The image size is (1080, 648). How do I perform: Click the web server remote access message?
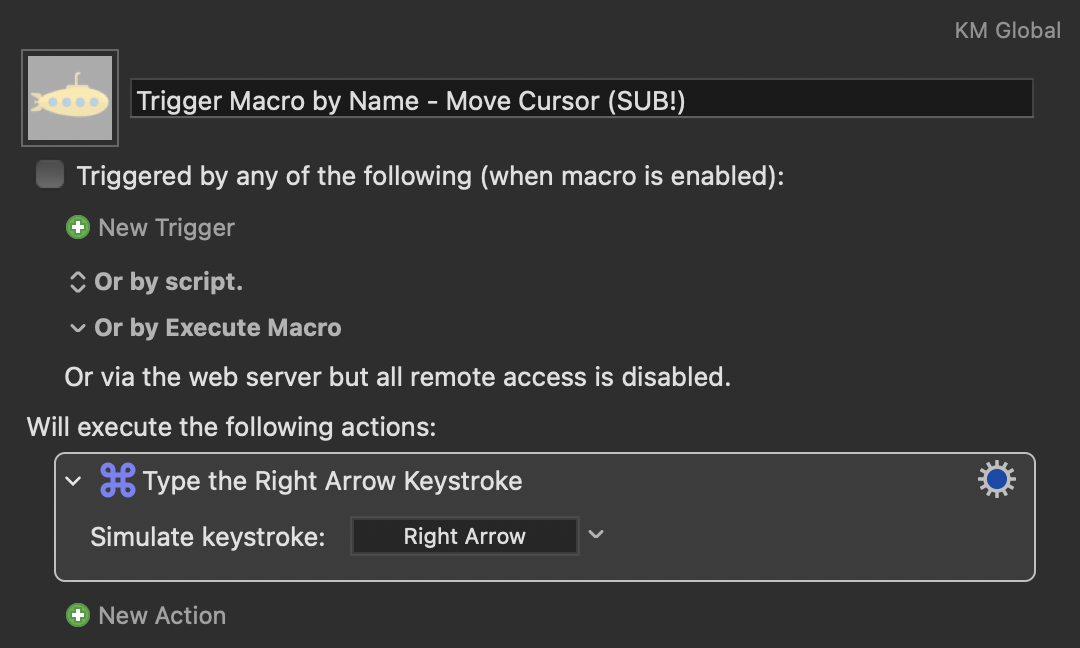(x=397, y=377)
